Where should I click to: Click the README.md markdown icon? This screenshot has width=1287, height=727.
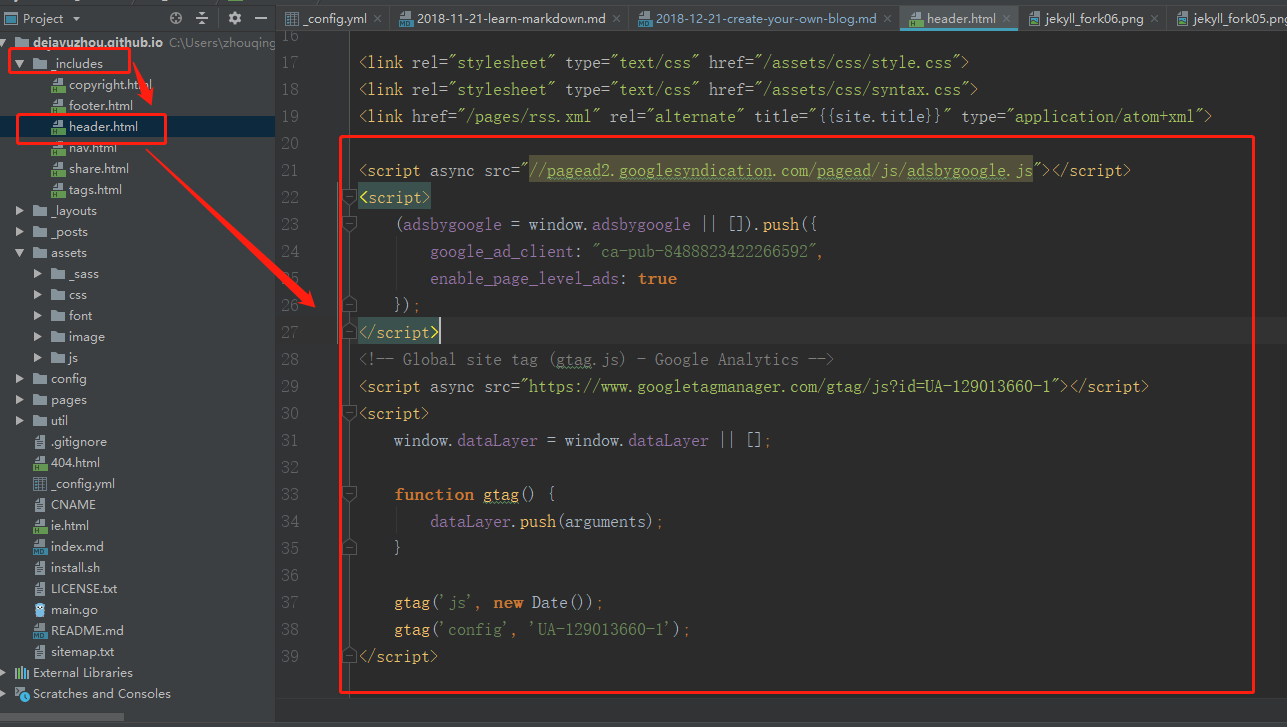click(40, 631)
